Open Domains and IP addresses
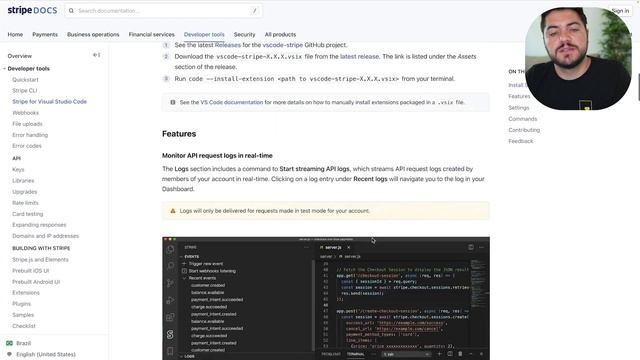 [45, 236]
